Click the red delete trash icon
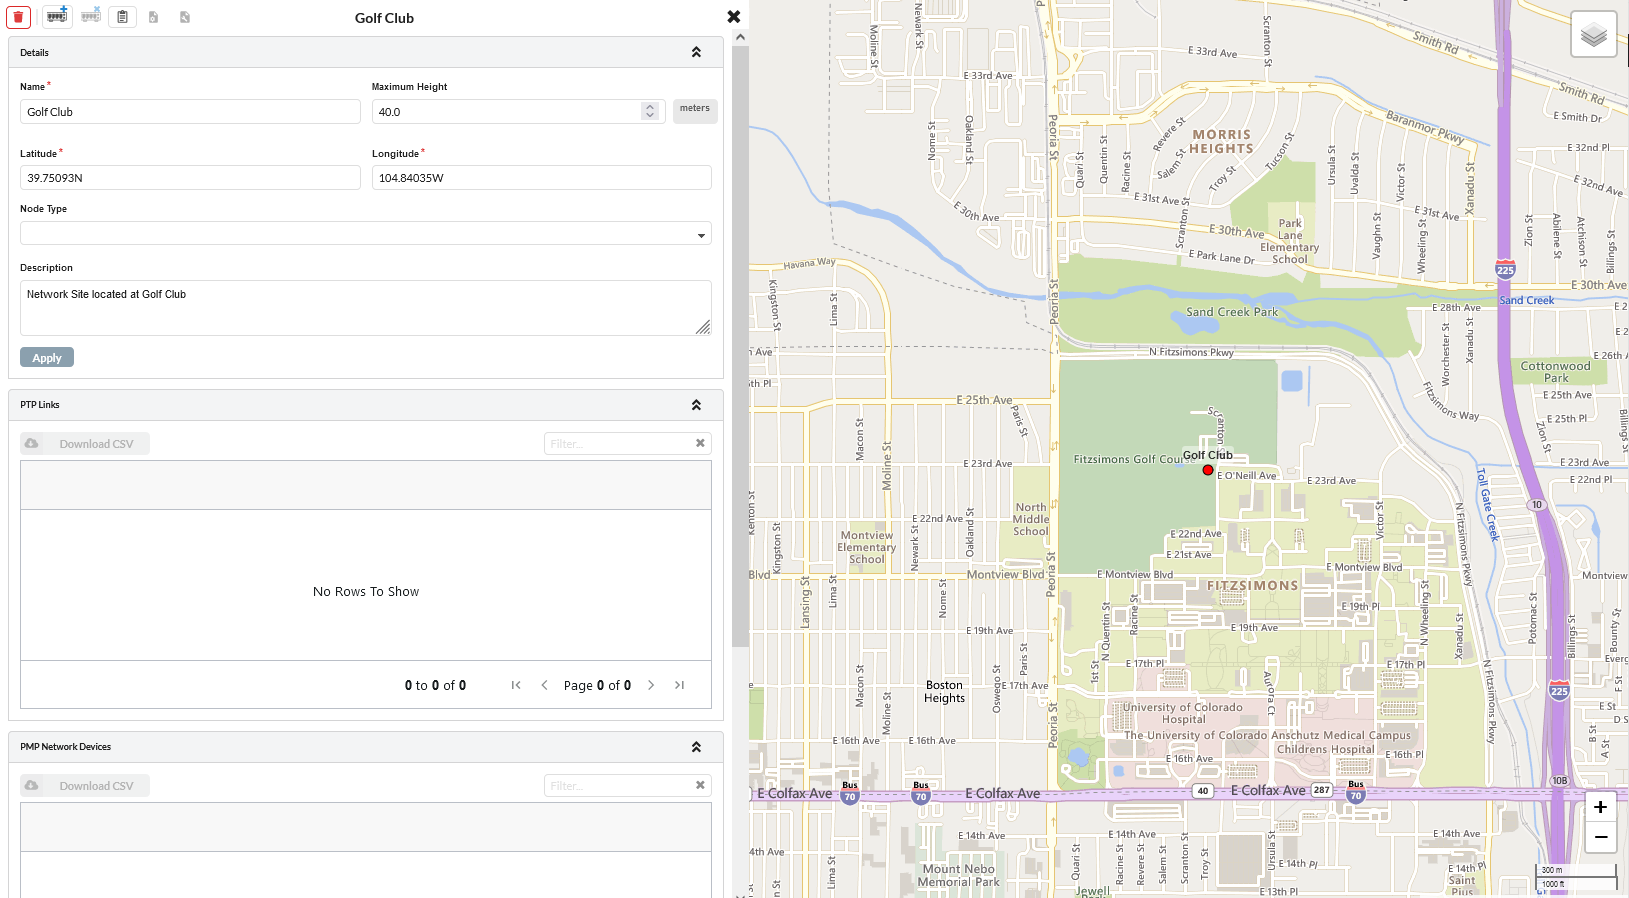The width and height of the screenshot is (1629, 898). coord(18,17)
